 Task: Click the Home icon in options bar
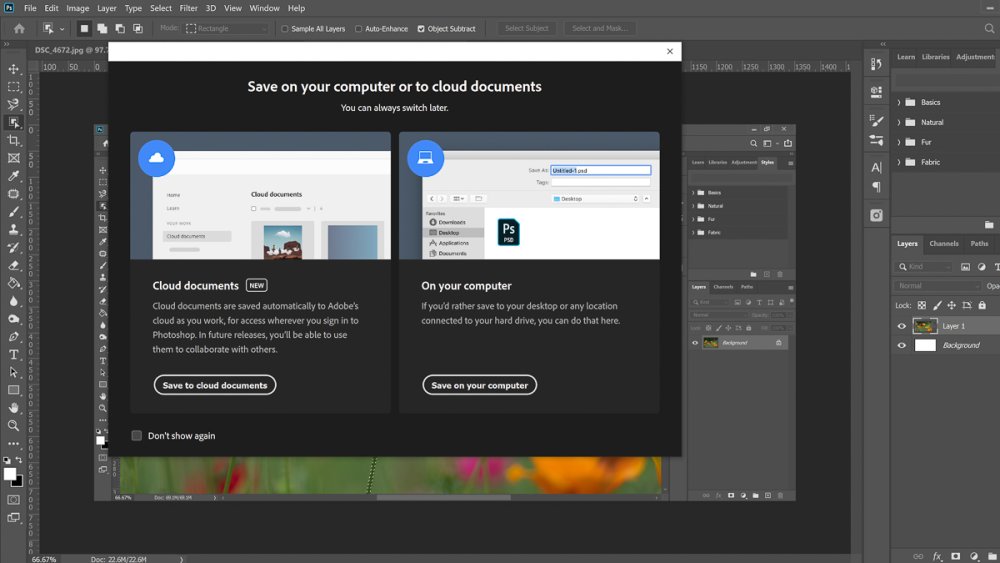tap(19, 28)
